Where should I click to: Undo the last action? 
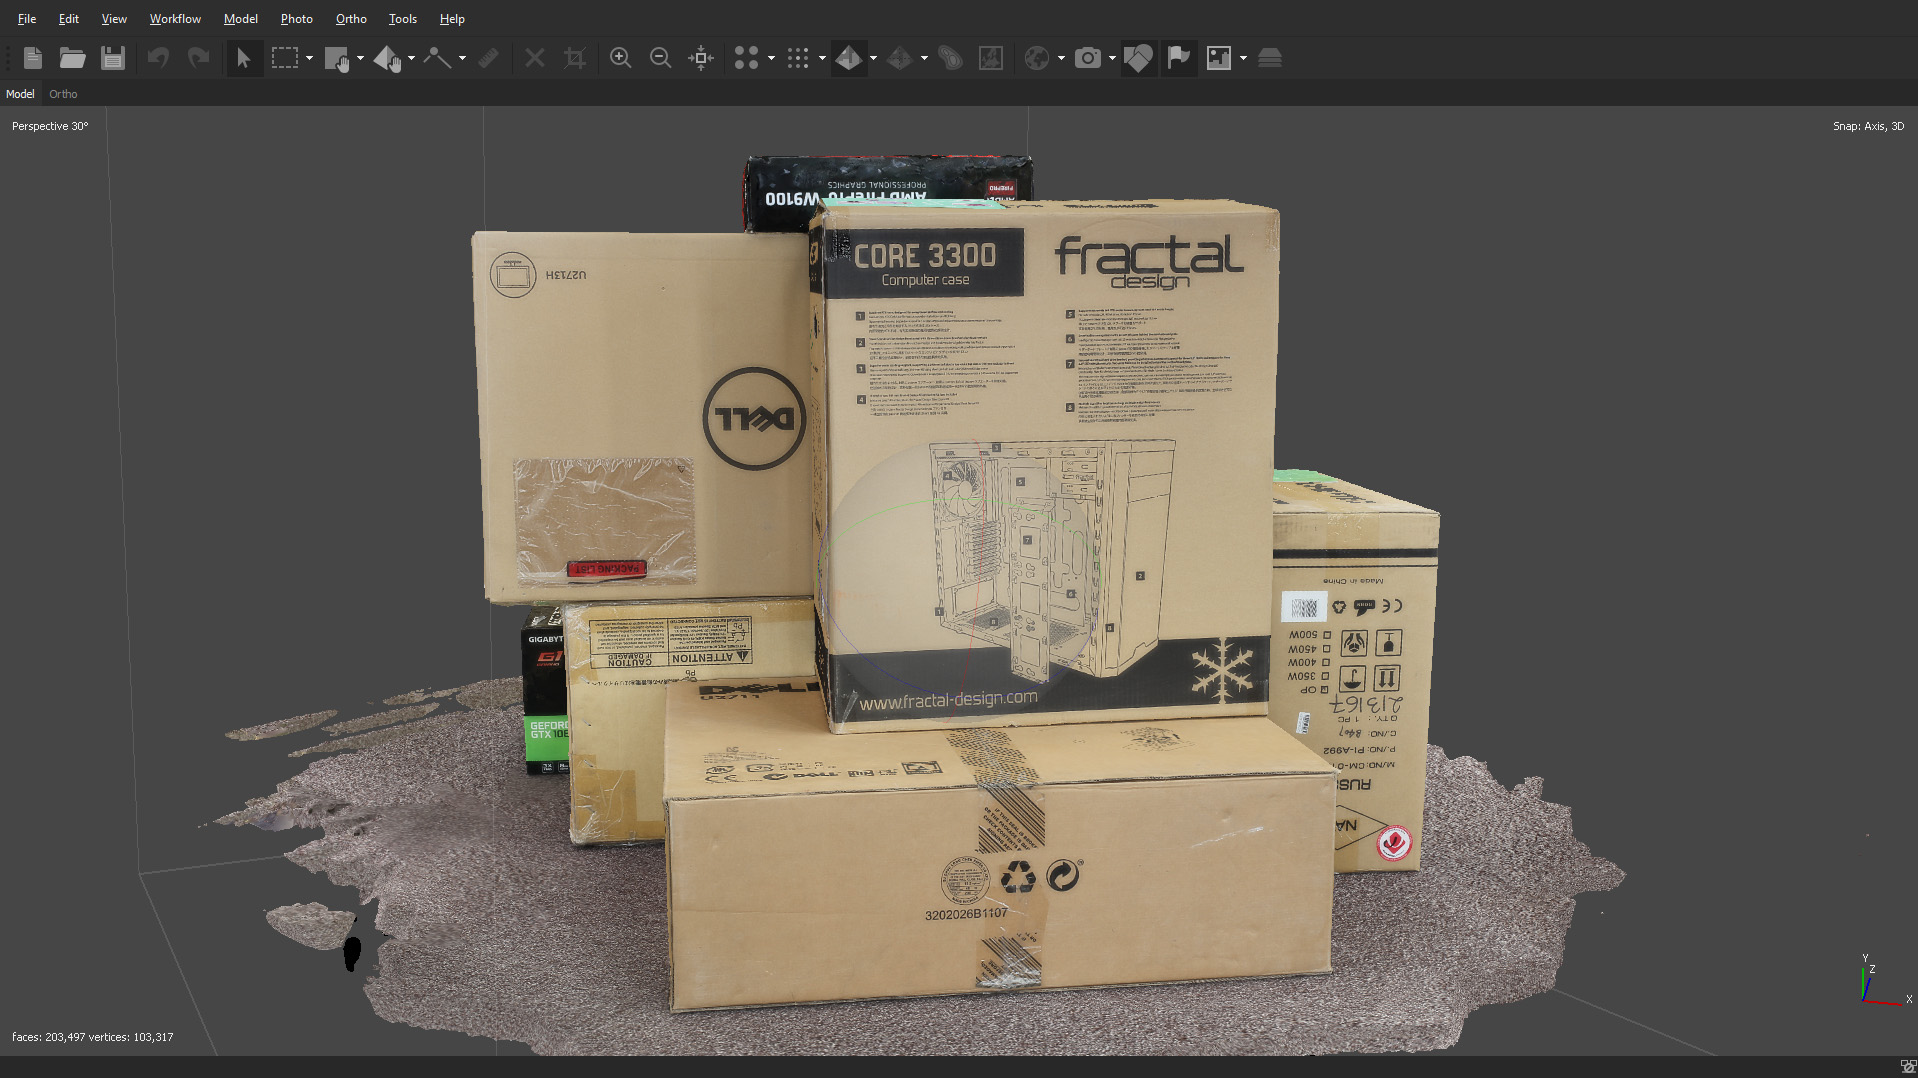coord(158,58)
